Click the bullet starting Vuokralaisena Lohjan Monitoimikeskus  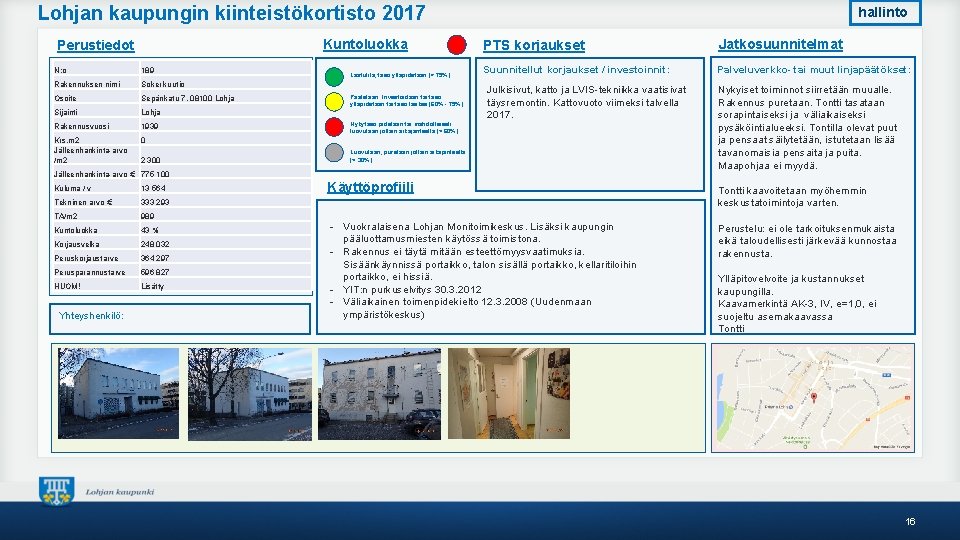[x=478, y=233]
